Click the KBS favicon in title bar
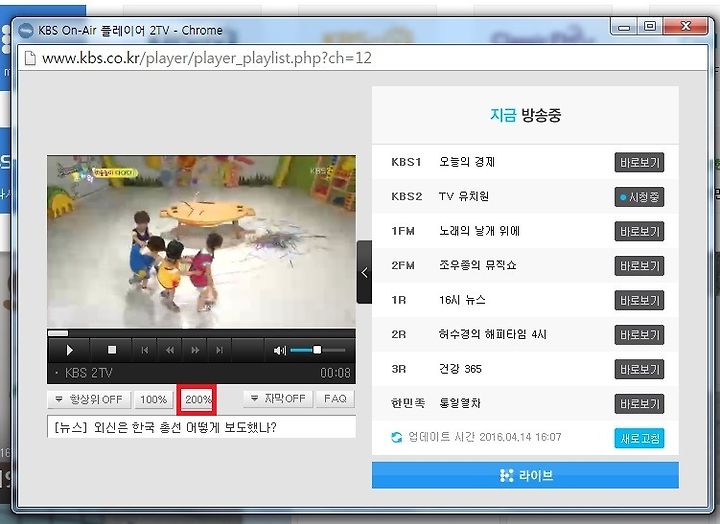Viewport: 720px width, 524px height. 26,31
